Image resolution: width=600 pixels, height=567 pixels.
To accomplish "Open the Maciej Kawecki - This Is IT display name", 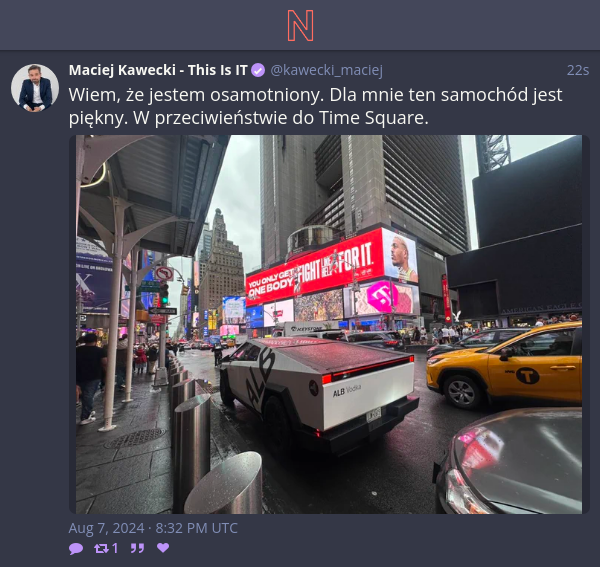I will pyautogui.click(x=158, y=70).
